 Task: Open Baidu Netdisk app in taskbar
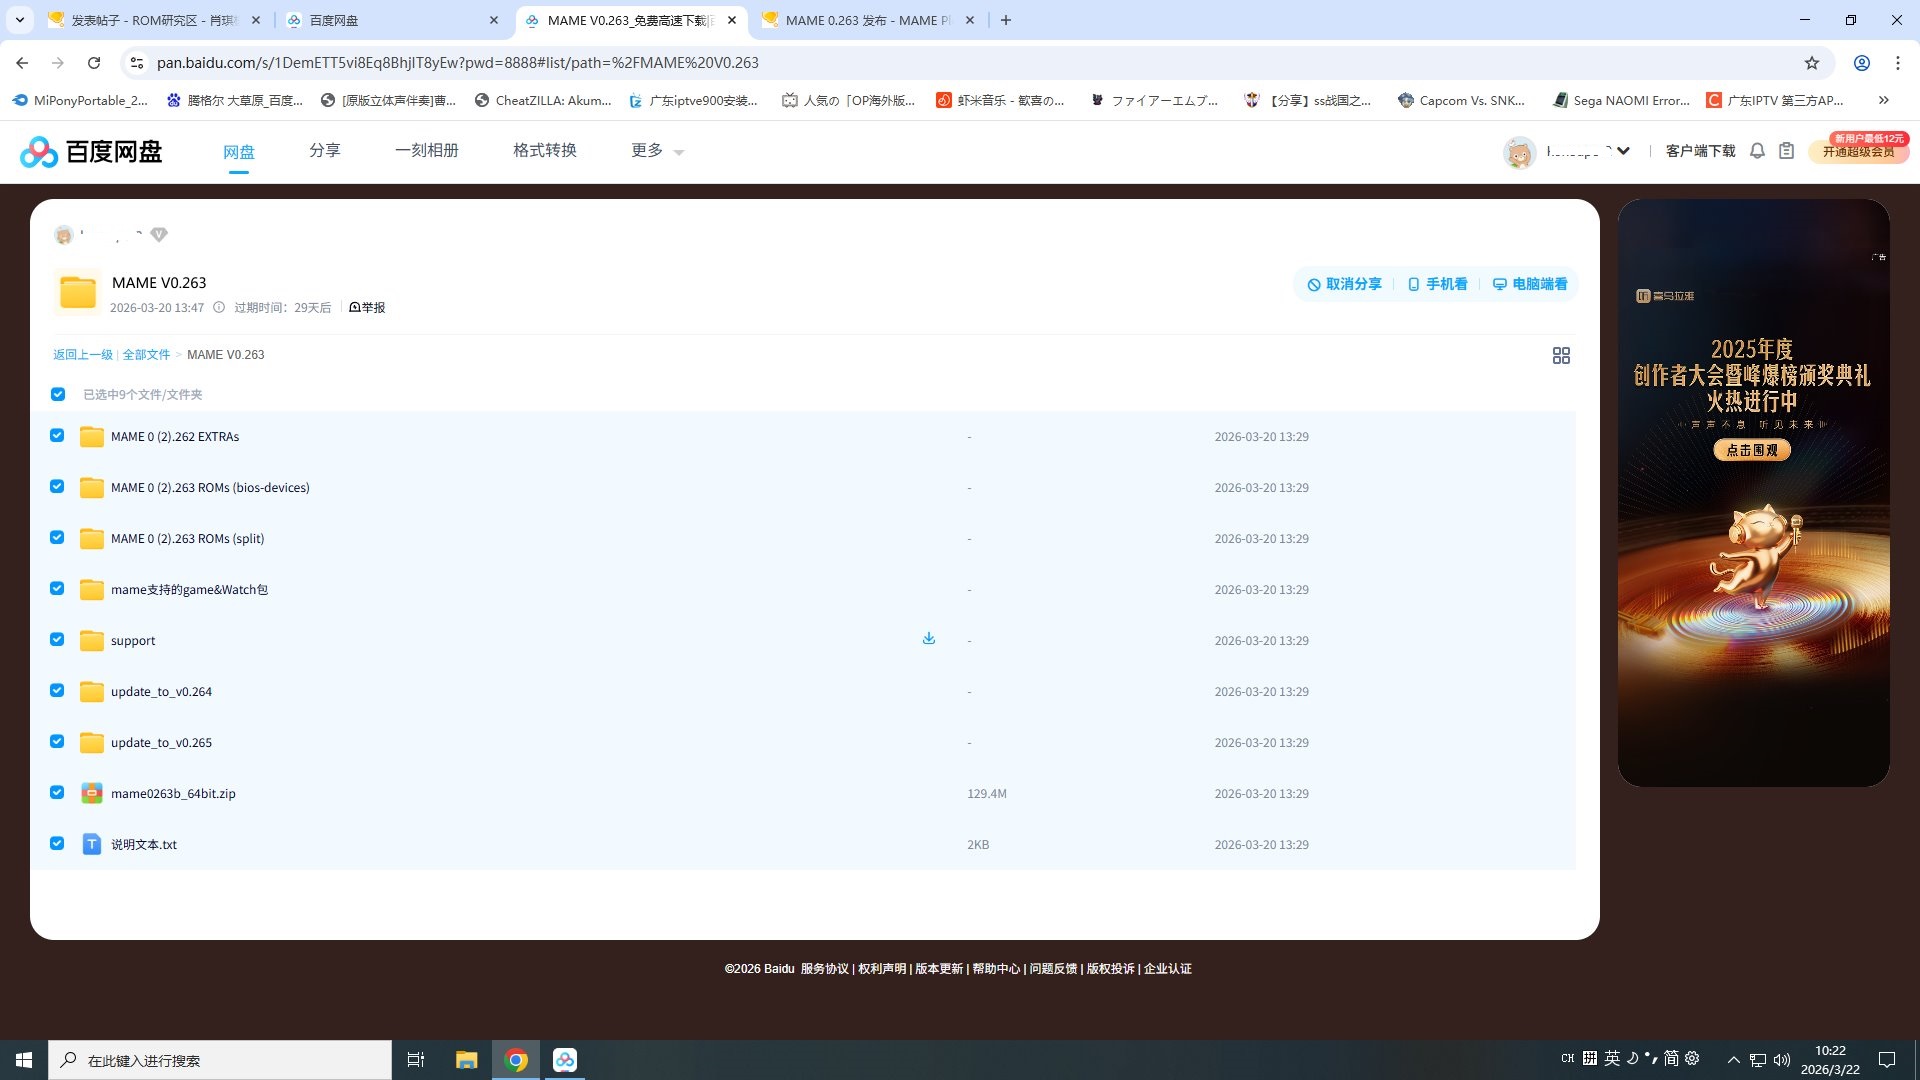click(565, 1060)
